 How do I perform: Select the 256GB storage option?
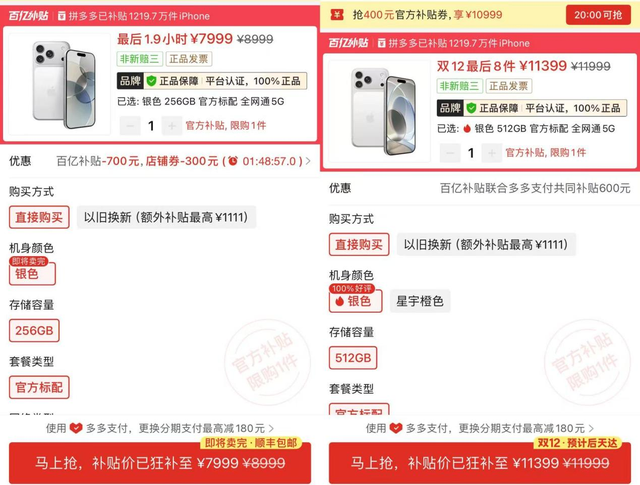click(34, 331)
